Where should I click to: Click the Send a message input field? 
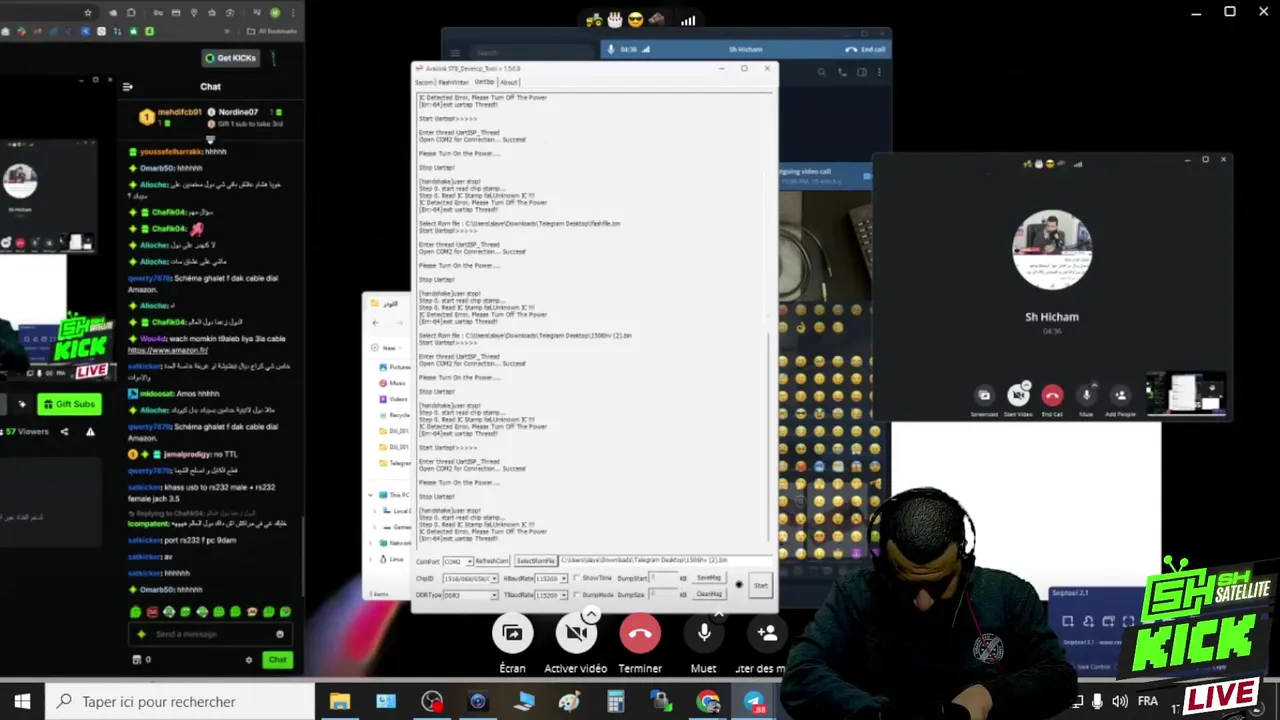point(210,634)
